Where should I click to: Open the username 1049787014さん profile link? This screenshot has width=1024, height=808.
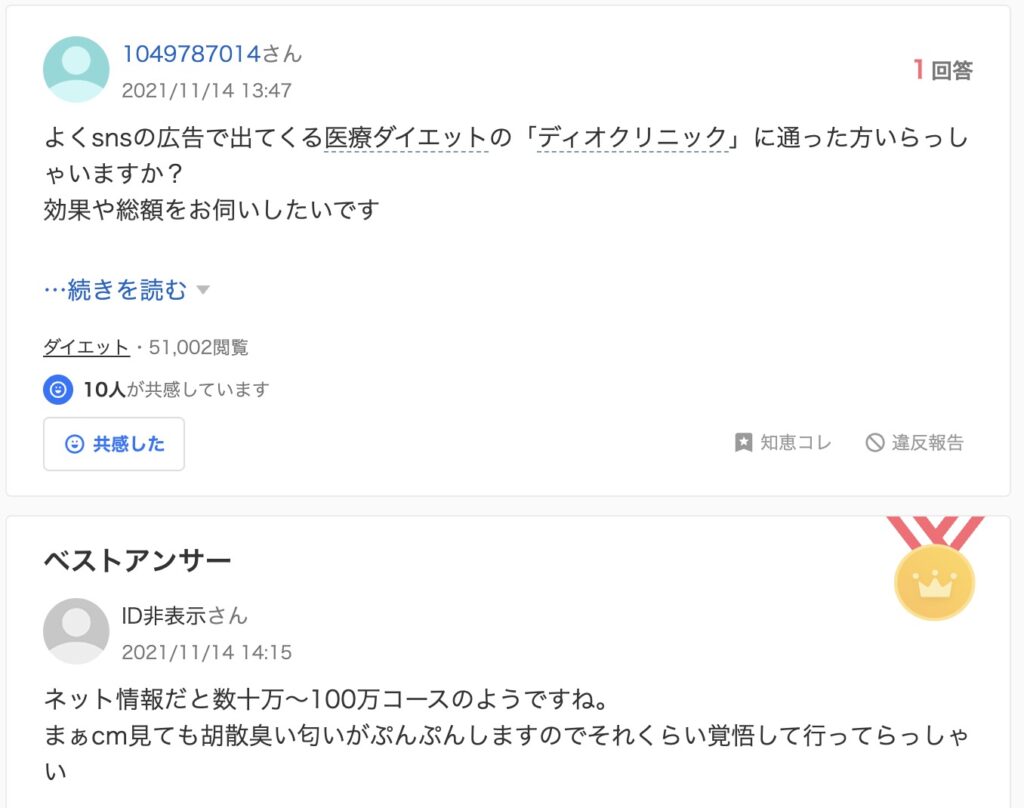(x=212, y=54)
